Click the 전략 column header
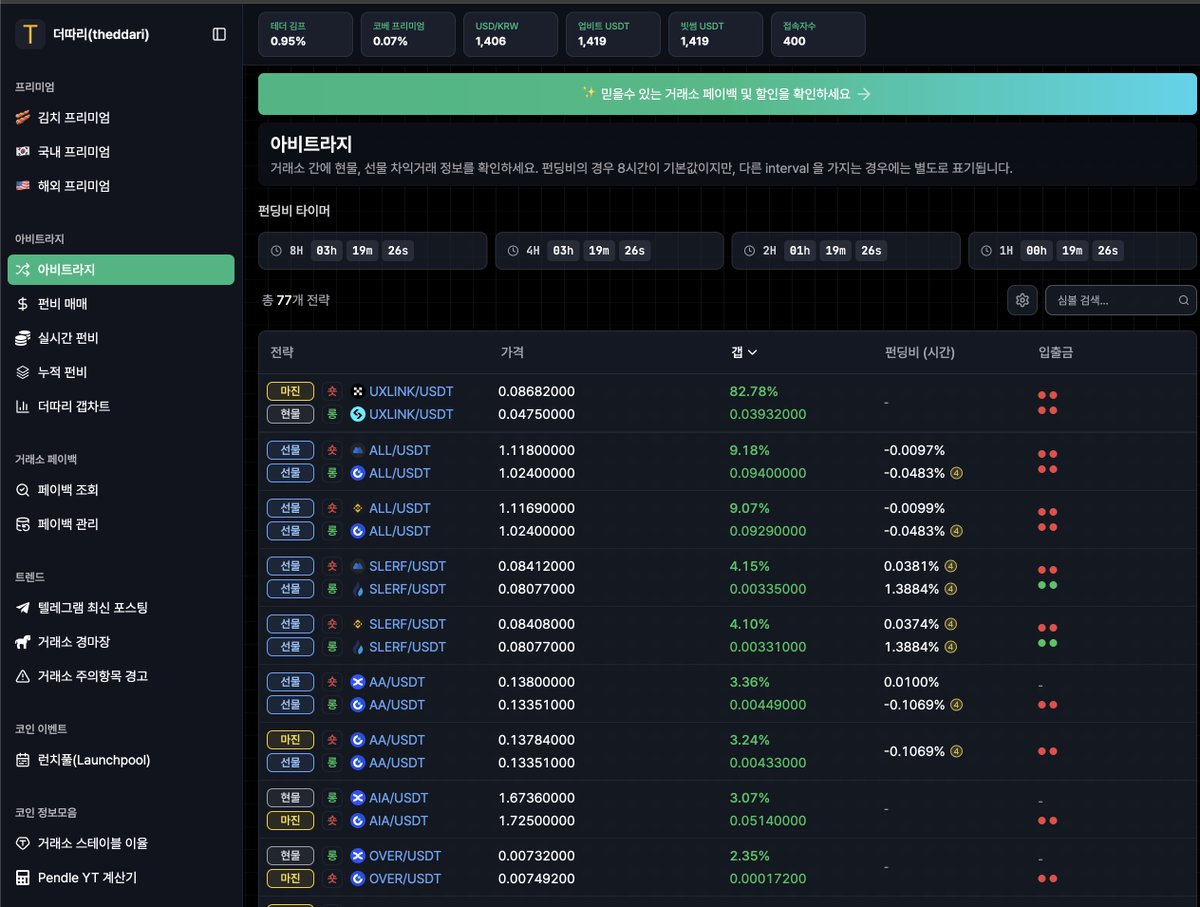Screen dimensions: 1200x907 click(x=282, y=352)
